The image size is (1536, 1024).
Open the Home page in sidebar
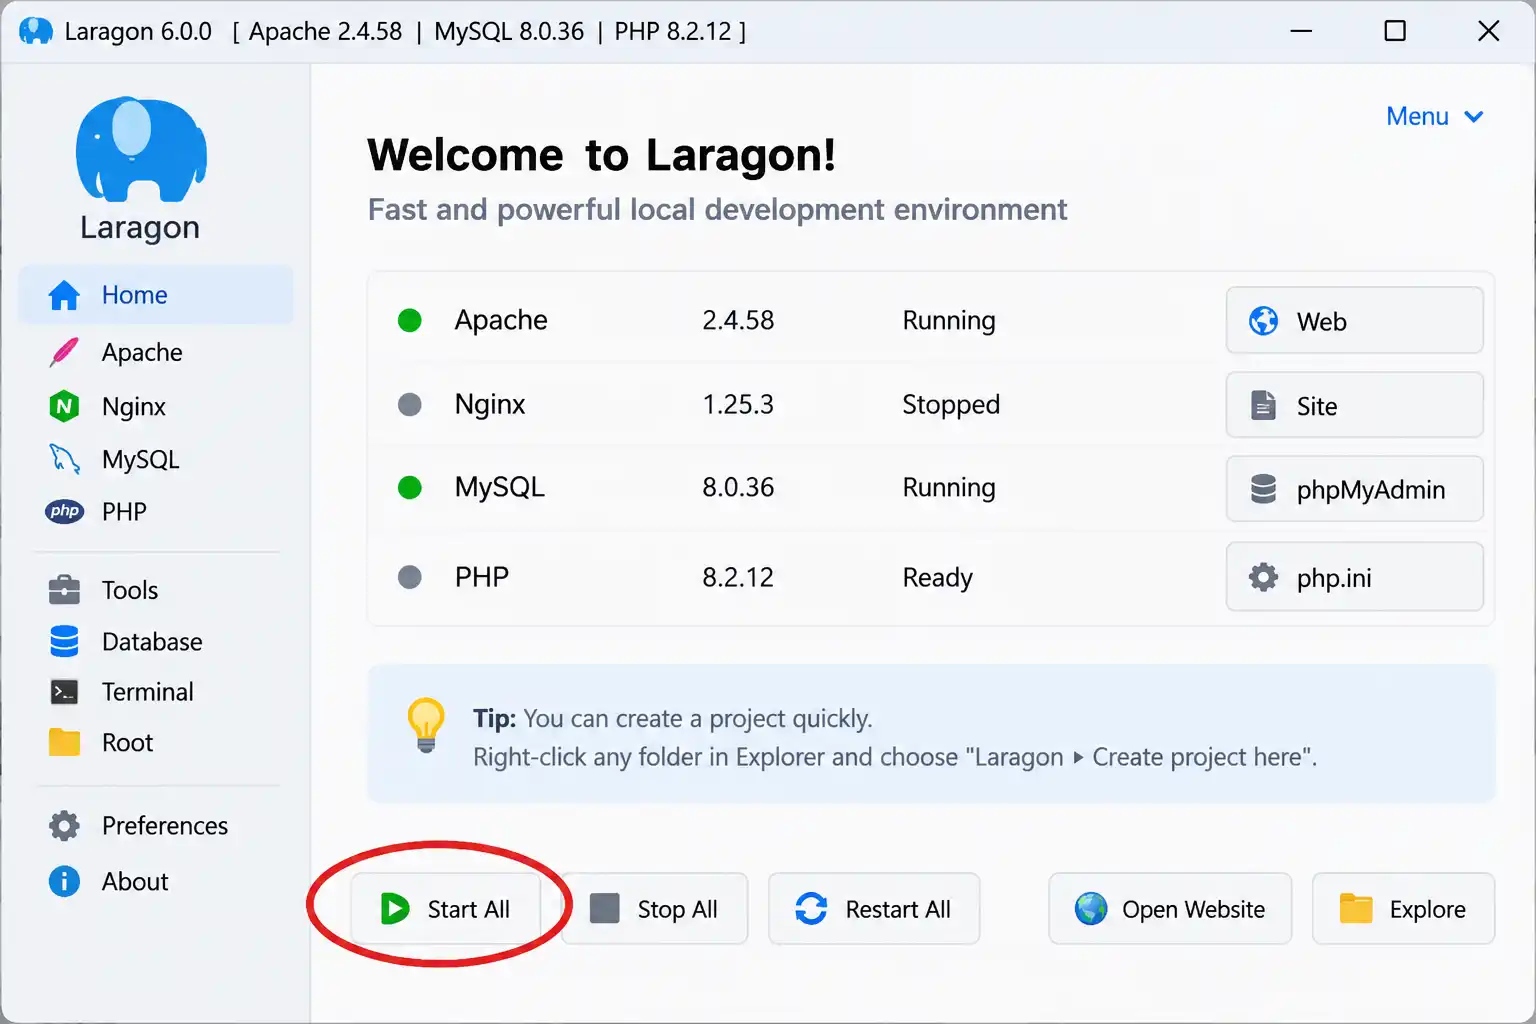[x=156, y=295]
